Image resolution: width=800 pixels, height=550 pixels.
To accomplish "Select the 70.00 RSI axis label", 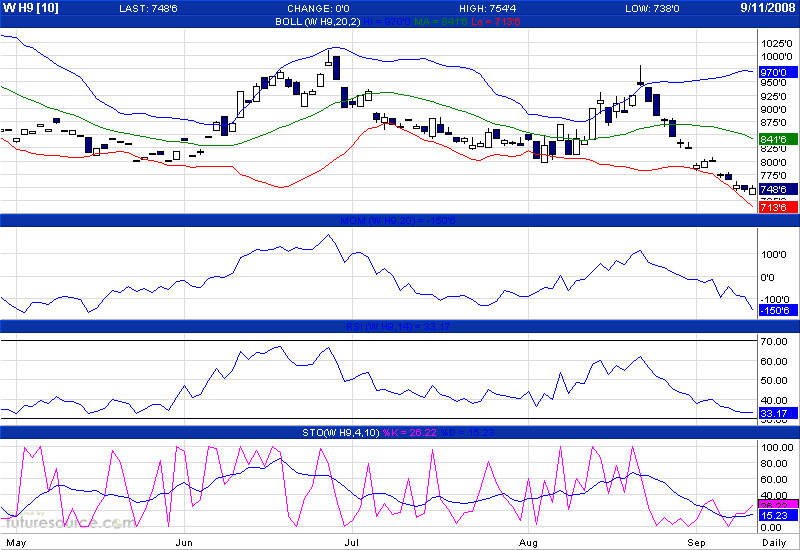I will [774, 342].
